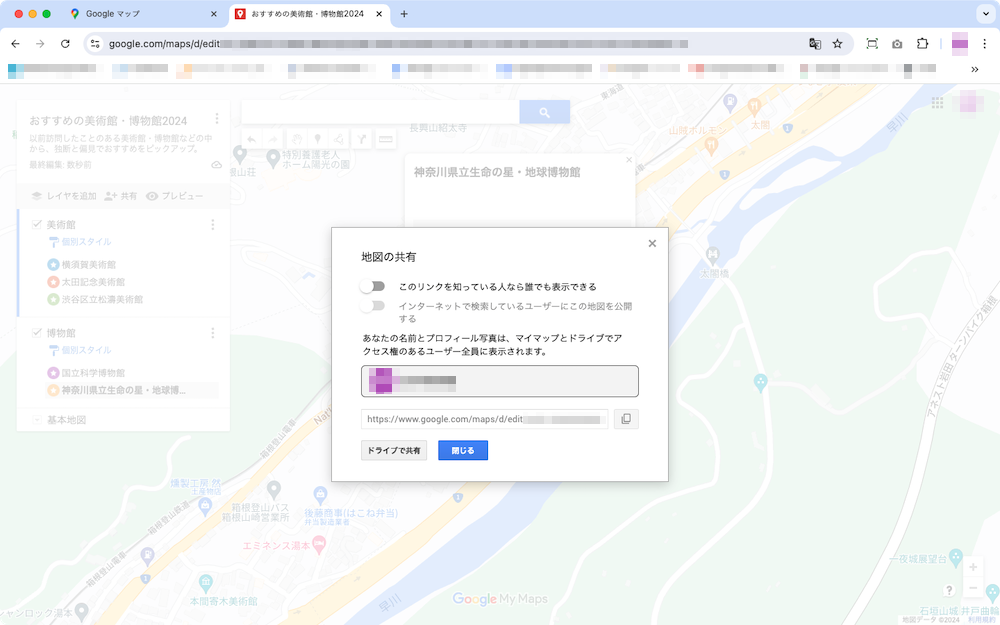The height and width of the screenshot is (625, 1000).
Task: Select the measure distance ruler tool
Action: coord(385,139)
